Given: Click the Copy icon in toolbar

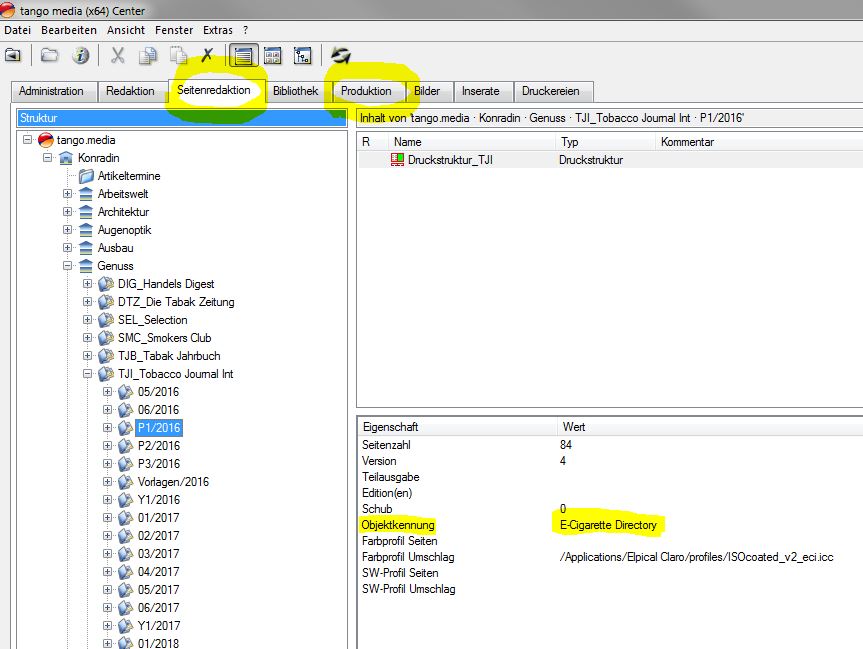Looking at the screenshot, I should 148,56.
